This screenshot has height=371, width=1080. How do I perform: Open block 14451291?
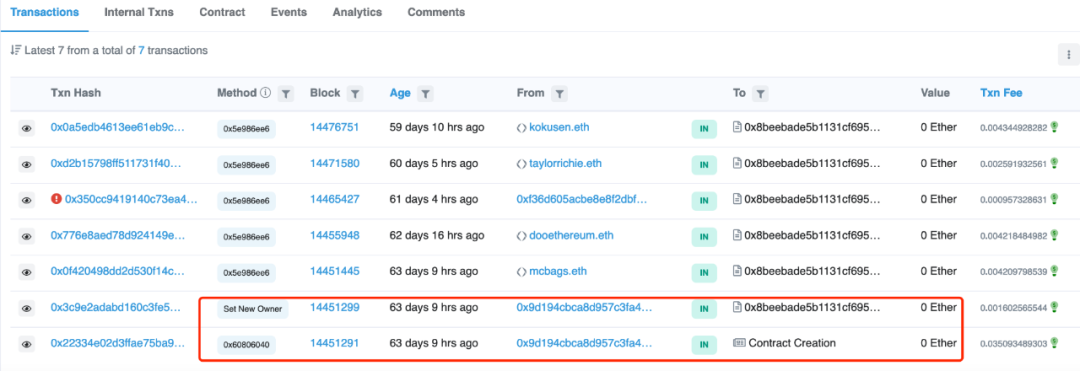click(x=334, y=343)
